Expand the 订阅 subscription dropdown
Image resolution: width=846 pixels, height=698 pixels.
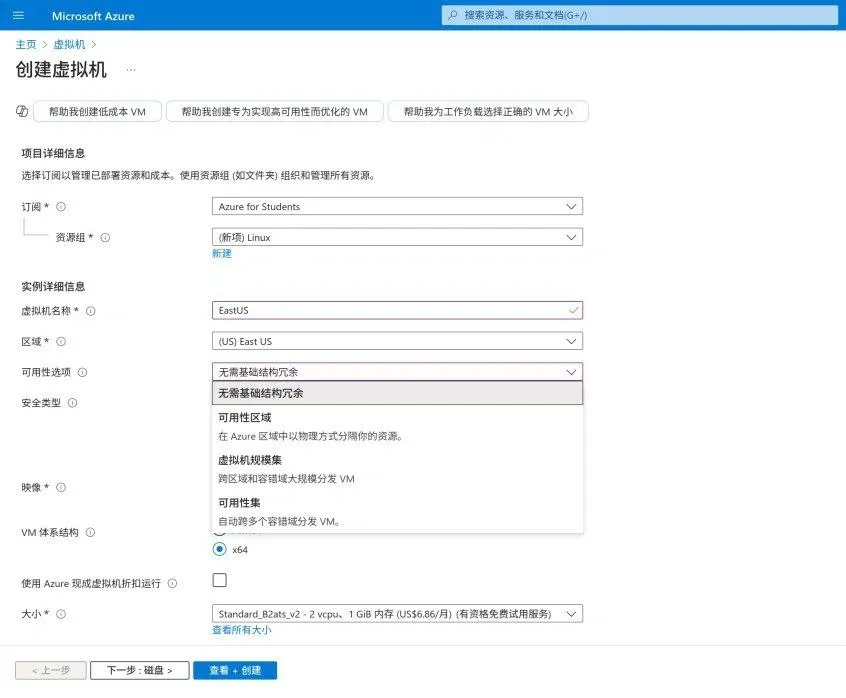[397, 207]
